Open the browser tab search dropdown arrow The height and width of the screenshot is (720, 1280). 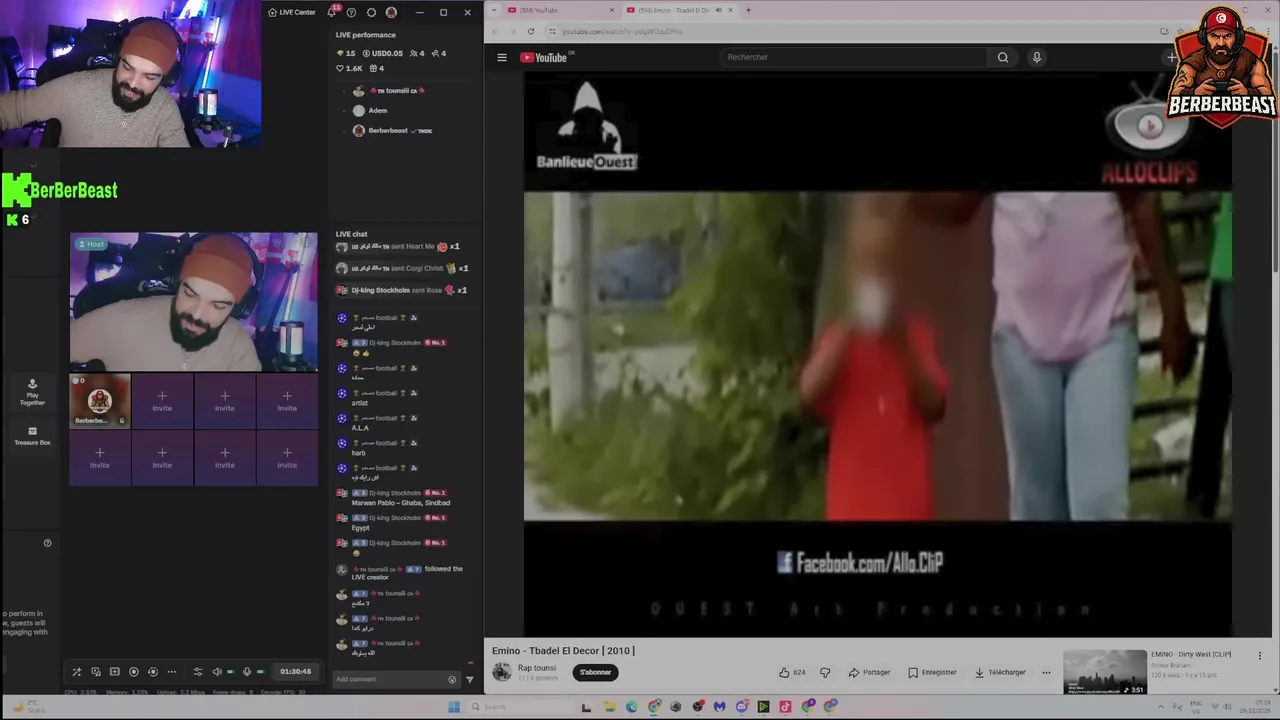[x=494, y=10]
